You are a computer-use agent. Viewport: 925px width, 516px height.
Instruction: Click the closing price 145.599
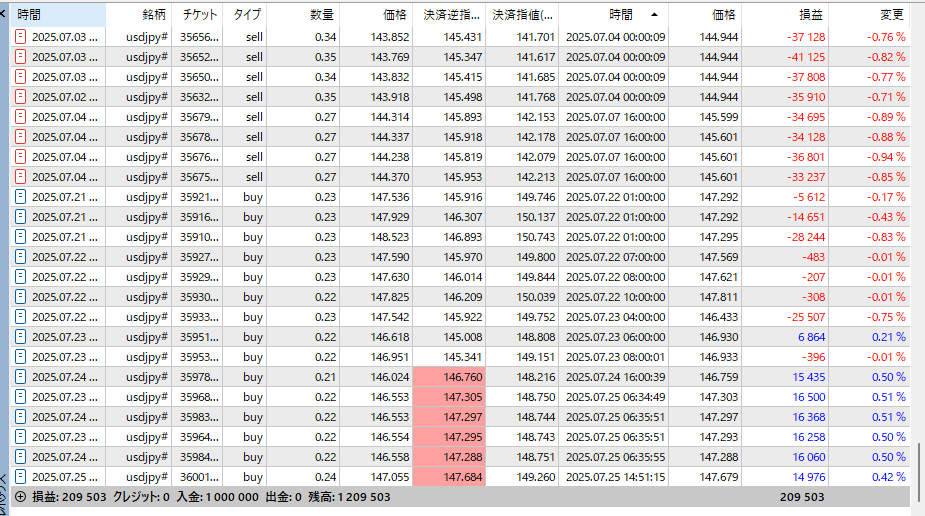[719, 117]
